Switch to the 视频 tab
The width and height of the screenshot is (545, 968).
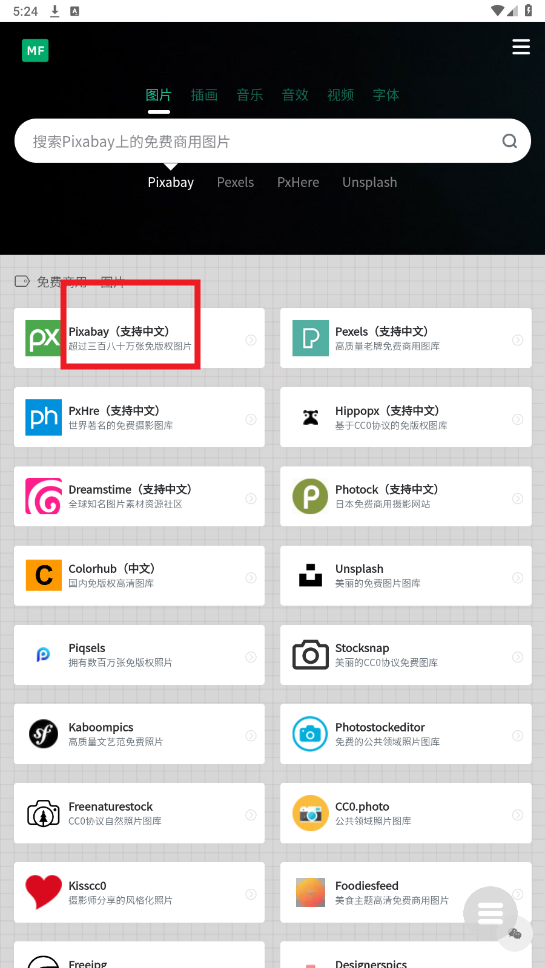click(x=341, y=94)
